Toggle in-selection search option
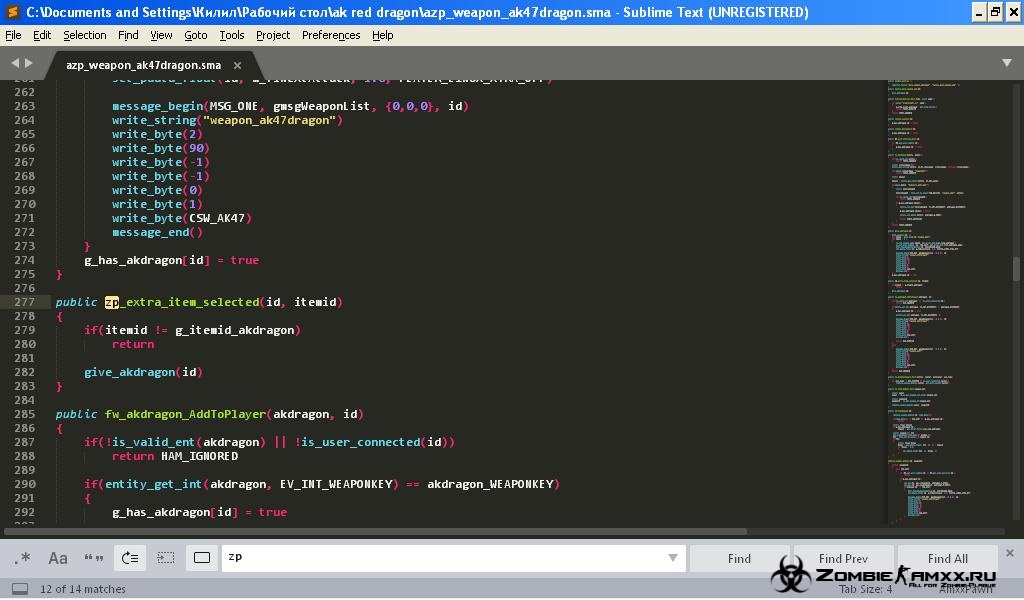1024x600 pixels. tap(166, 558)
